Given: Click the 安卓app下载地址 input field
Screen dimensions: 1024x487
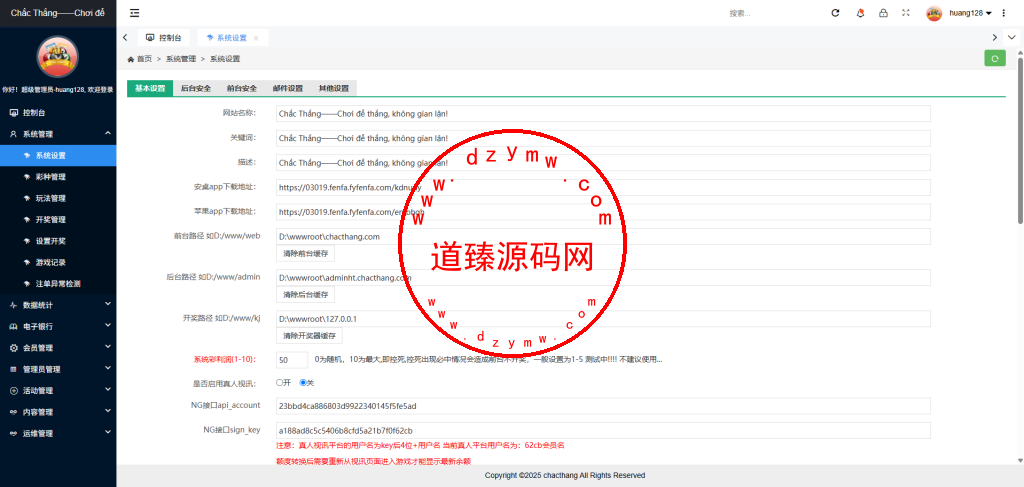Looking at the screenshot, I should coord(603,187).
